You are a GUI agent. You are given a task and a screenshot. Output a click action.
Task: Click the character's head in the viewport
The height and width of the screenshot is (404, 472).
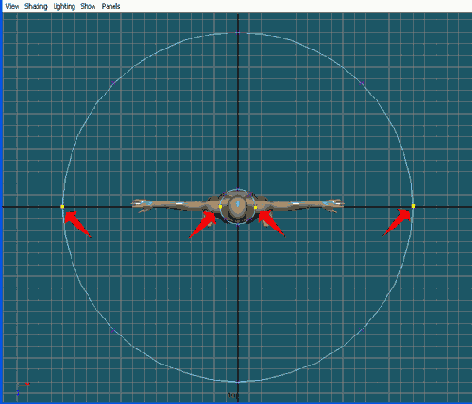point(237,206)
